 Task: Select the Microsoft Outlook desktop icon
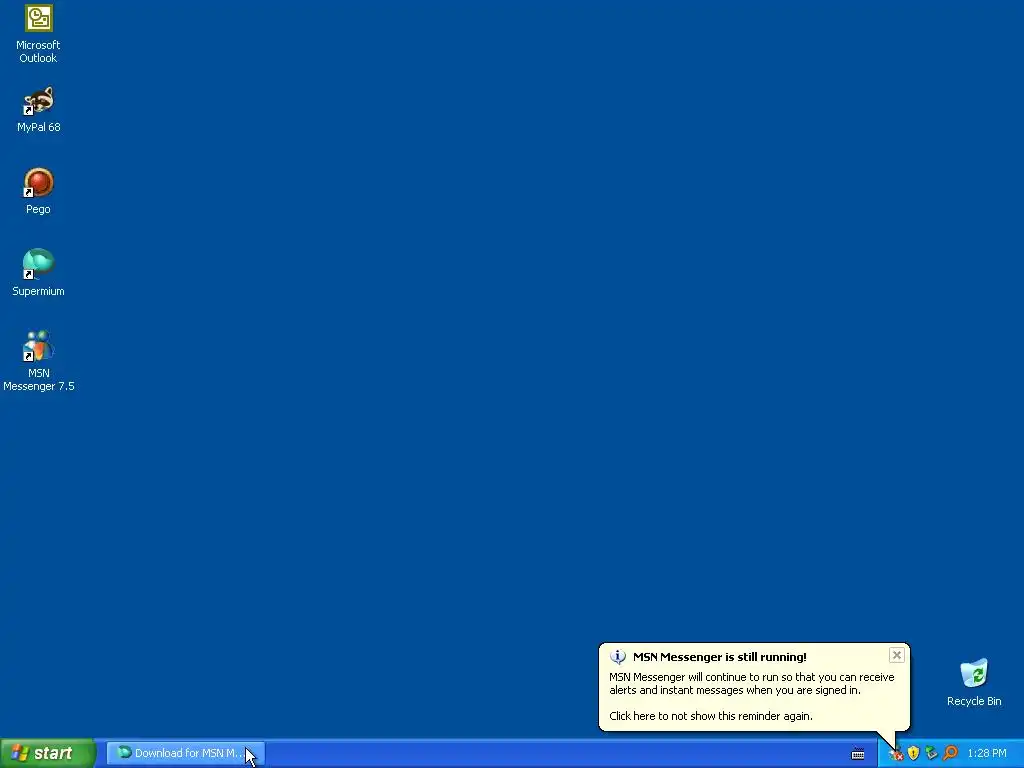coord(38,34)
